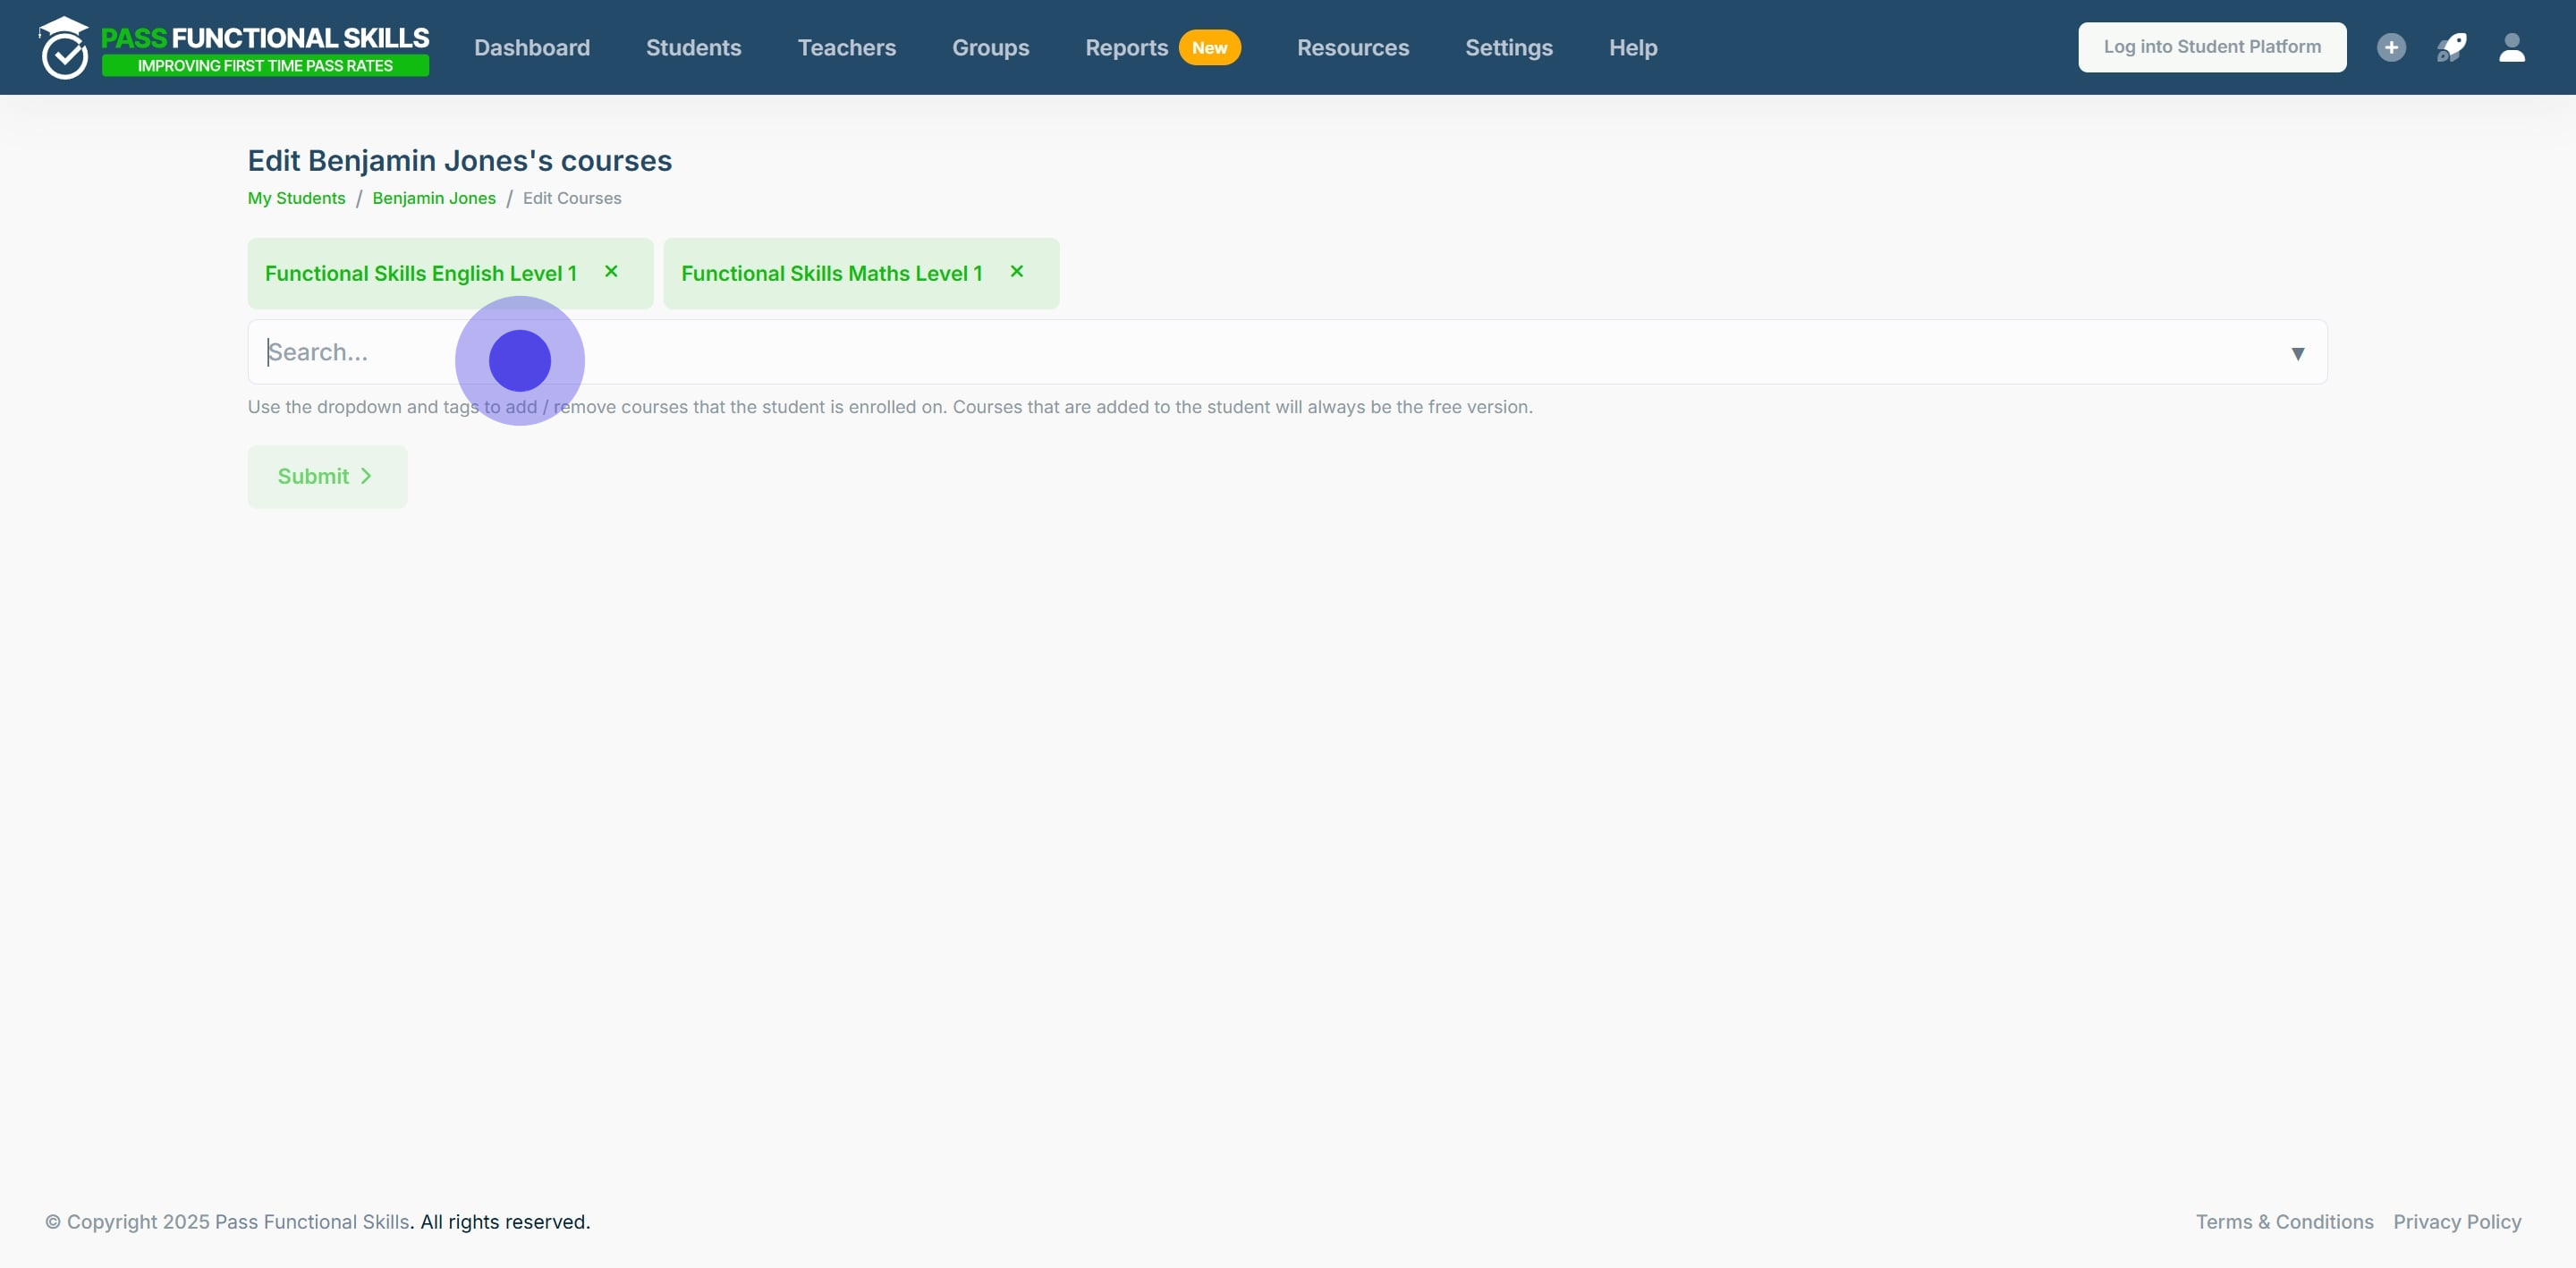Click the Submit button
Viewport: 2576px width, 1268px height.
coord(327,477)
